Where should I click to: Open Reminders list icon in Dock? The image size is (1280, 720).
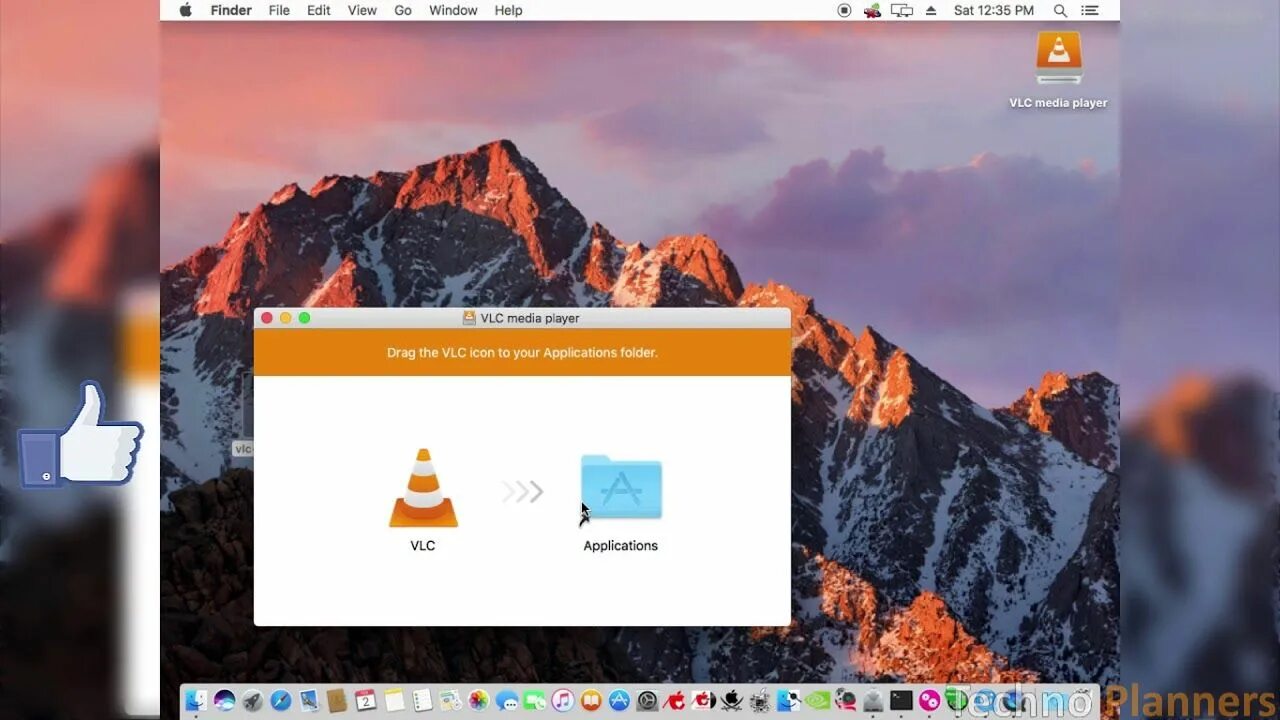click(422, 701)
